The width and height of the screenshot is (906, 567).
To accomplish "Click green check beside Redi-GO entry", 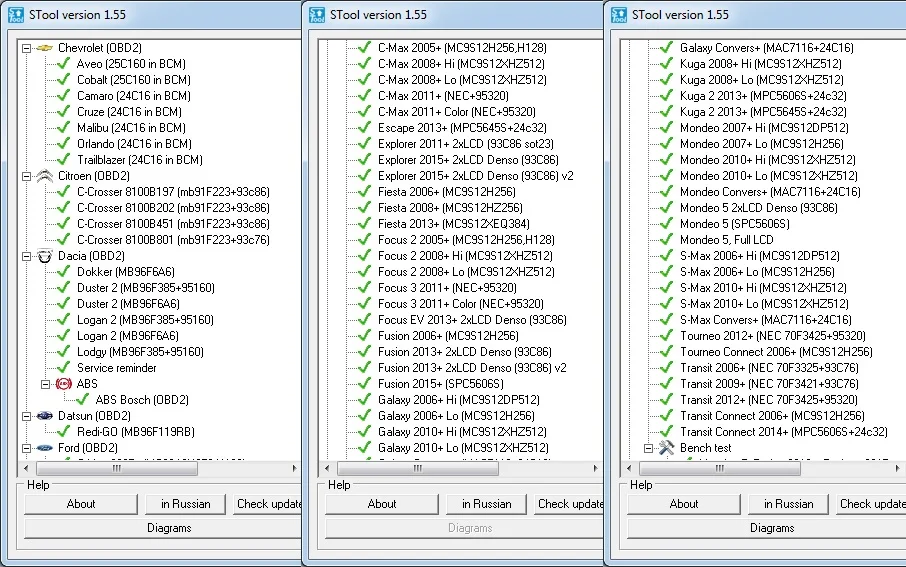I will click(x=64, y=432).
